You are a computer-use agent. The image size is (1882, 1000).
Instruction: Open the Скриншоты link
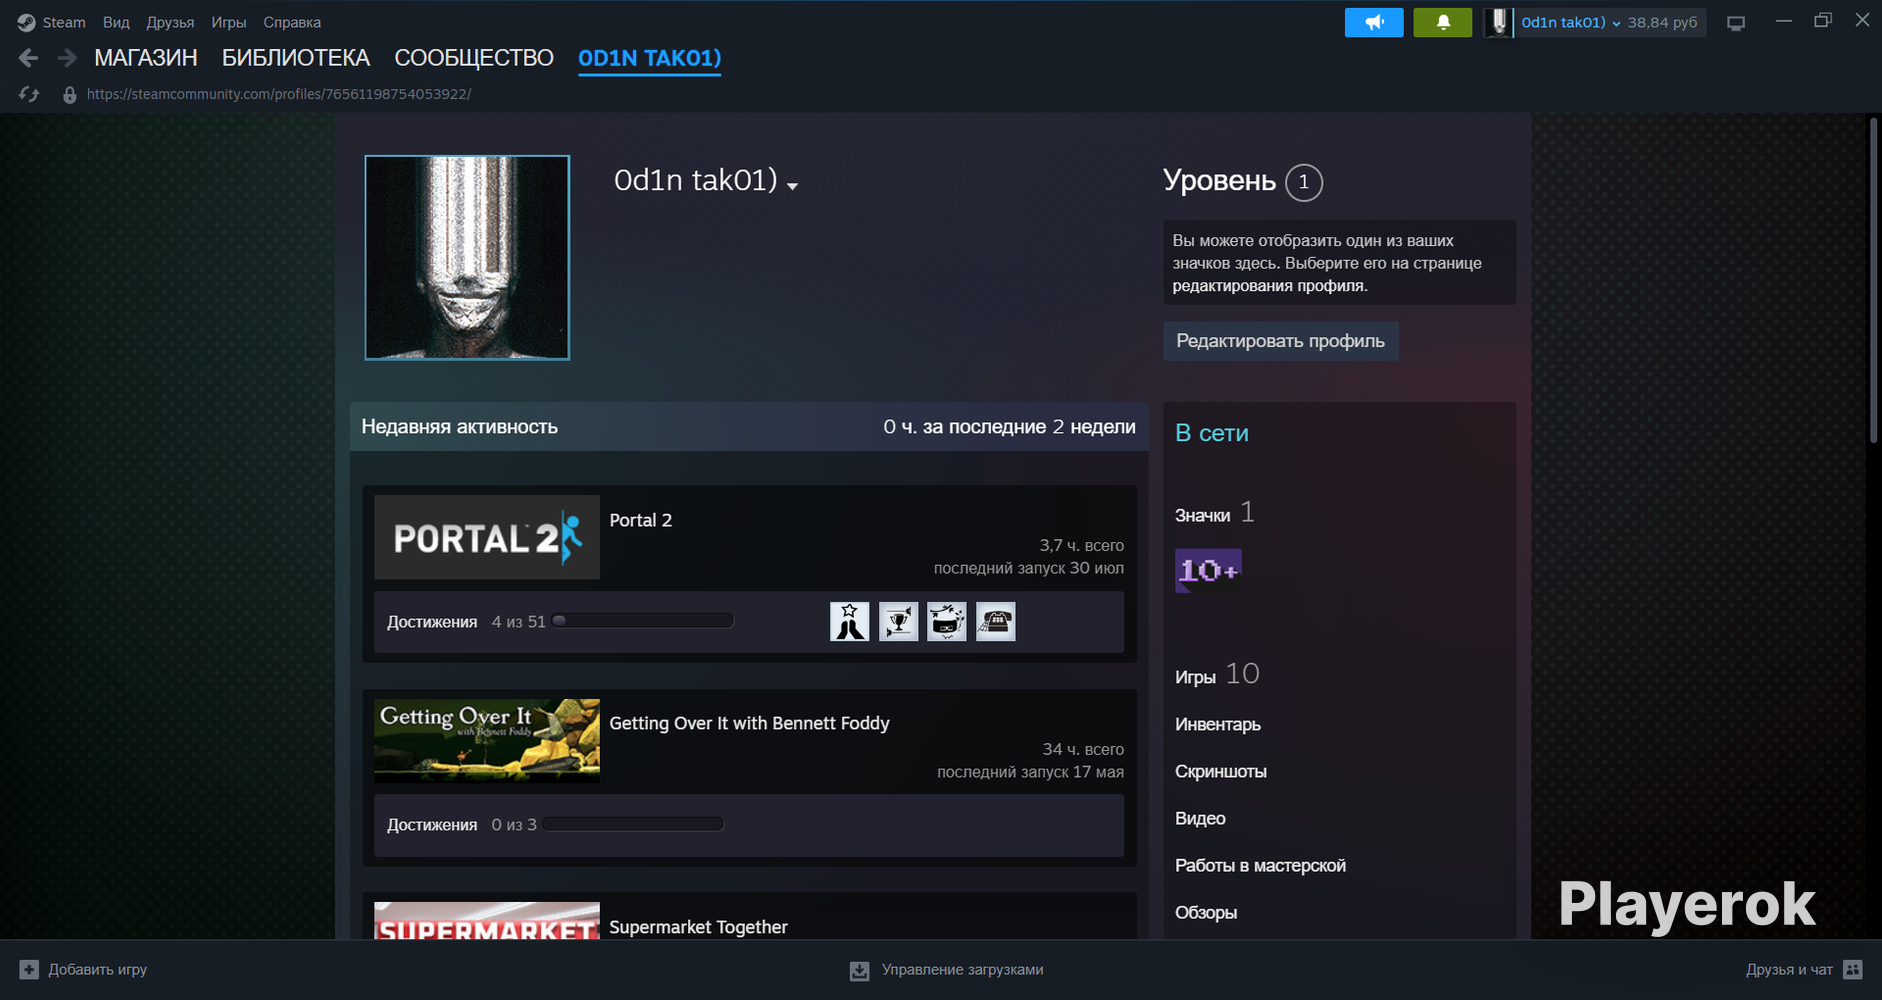pos(1221,771)
